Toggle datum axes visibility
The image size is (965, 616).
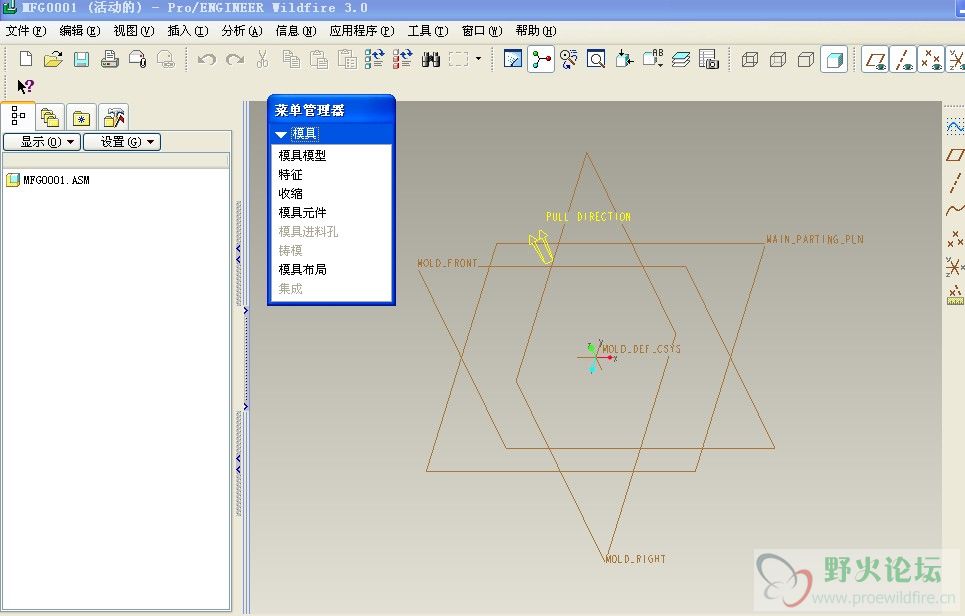pos(903,59)
